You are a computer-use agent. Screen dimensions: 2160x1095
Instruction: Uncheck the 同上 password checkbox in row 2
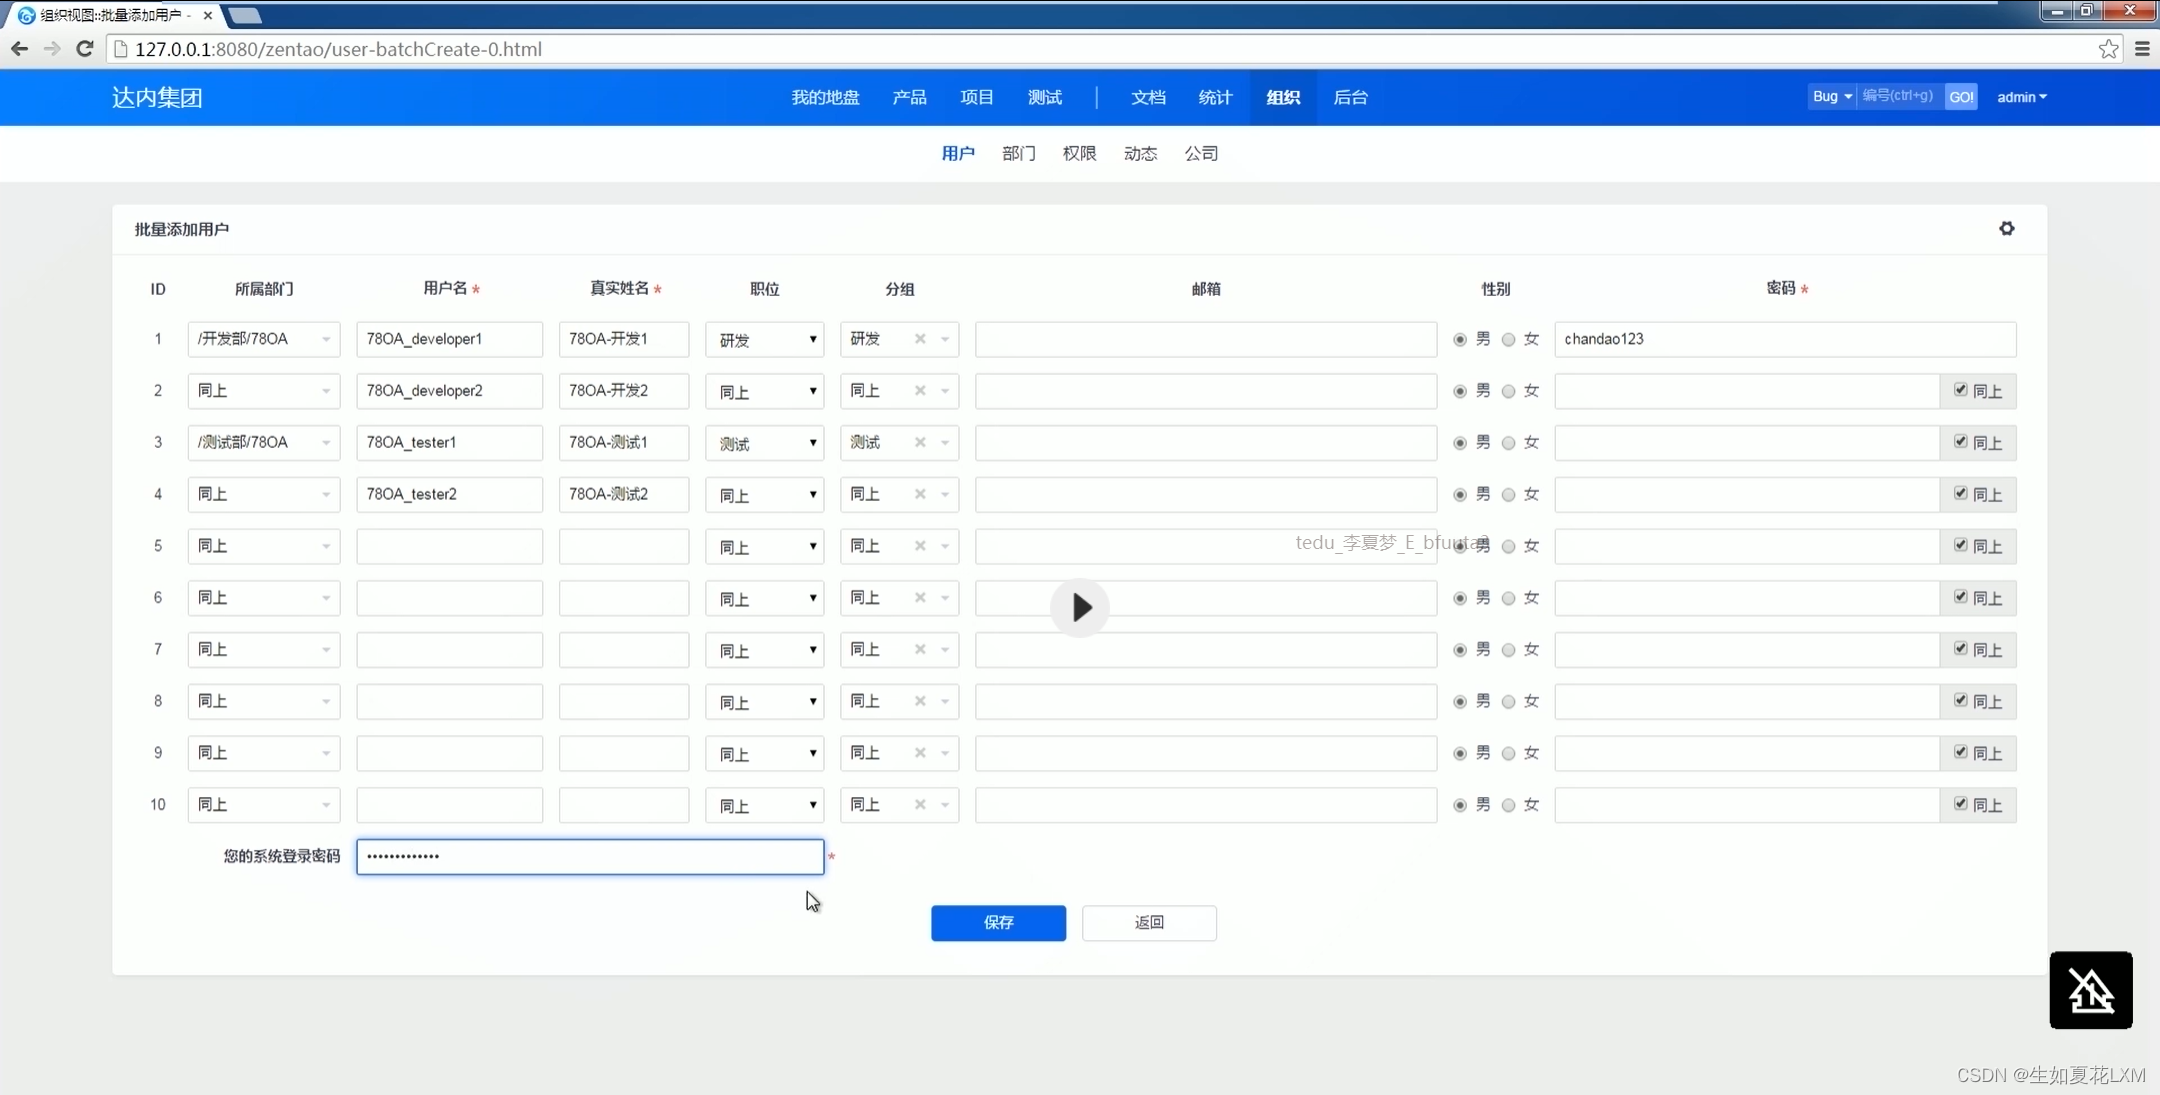pos(1960,390)
